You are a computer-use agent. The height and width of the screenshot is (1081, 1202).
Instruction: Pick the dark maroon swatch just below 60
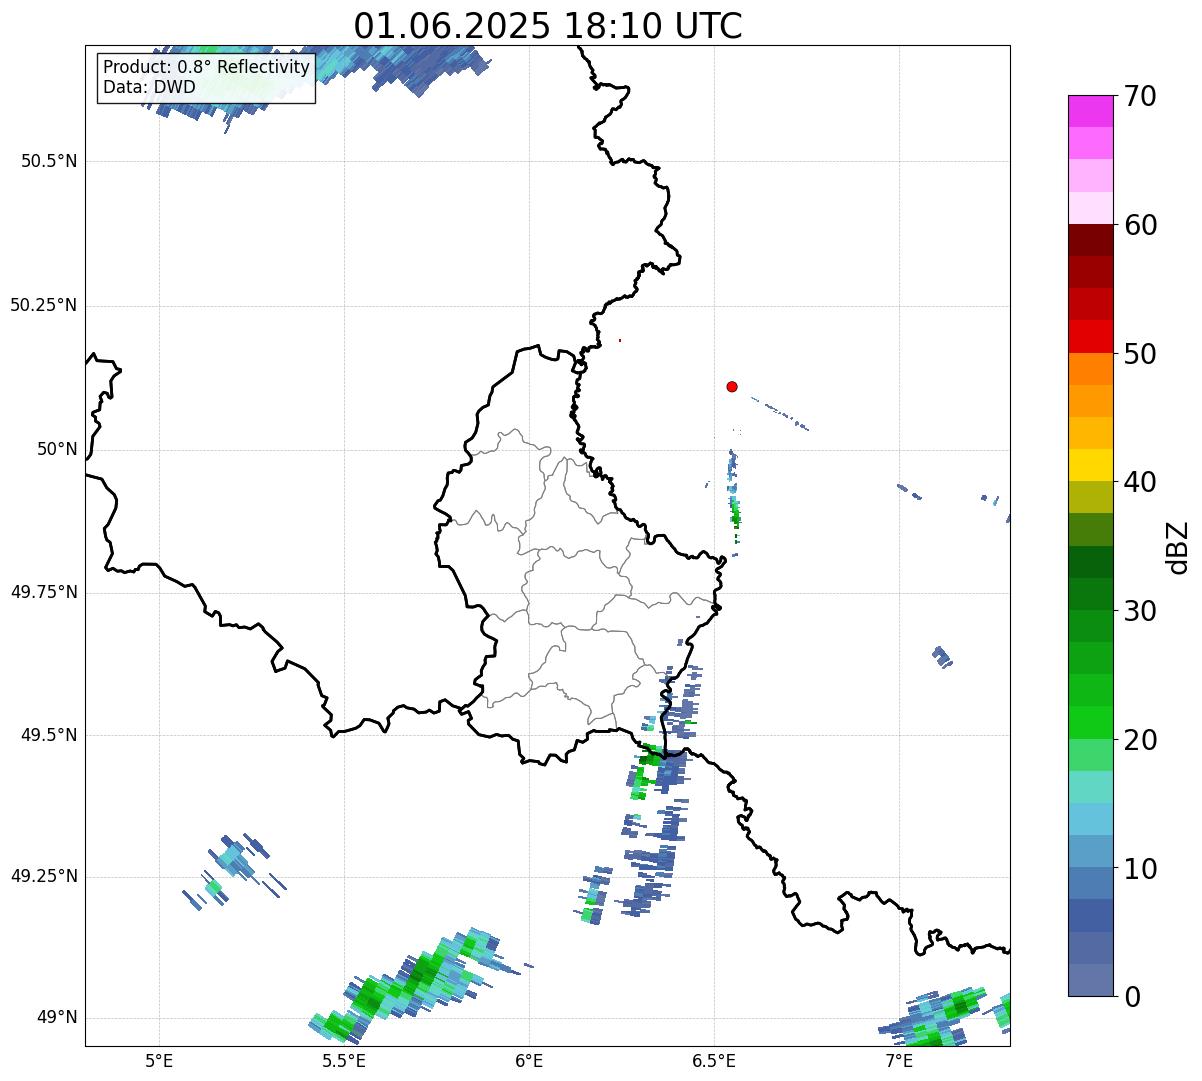[1090, 240]
